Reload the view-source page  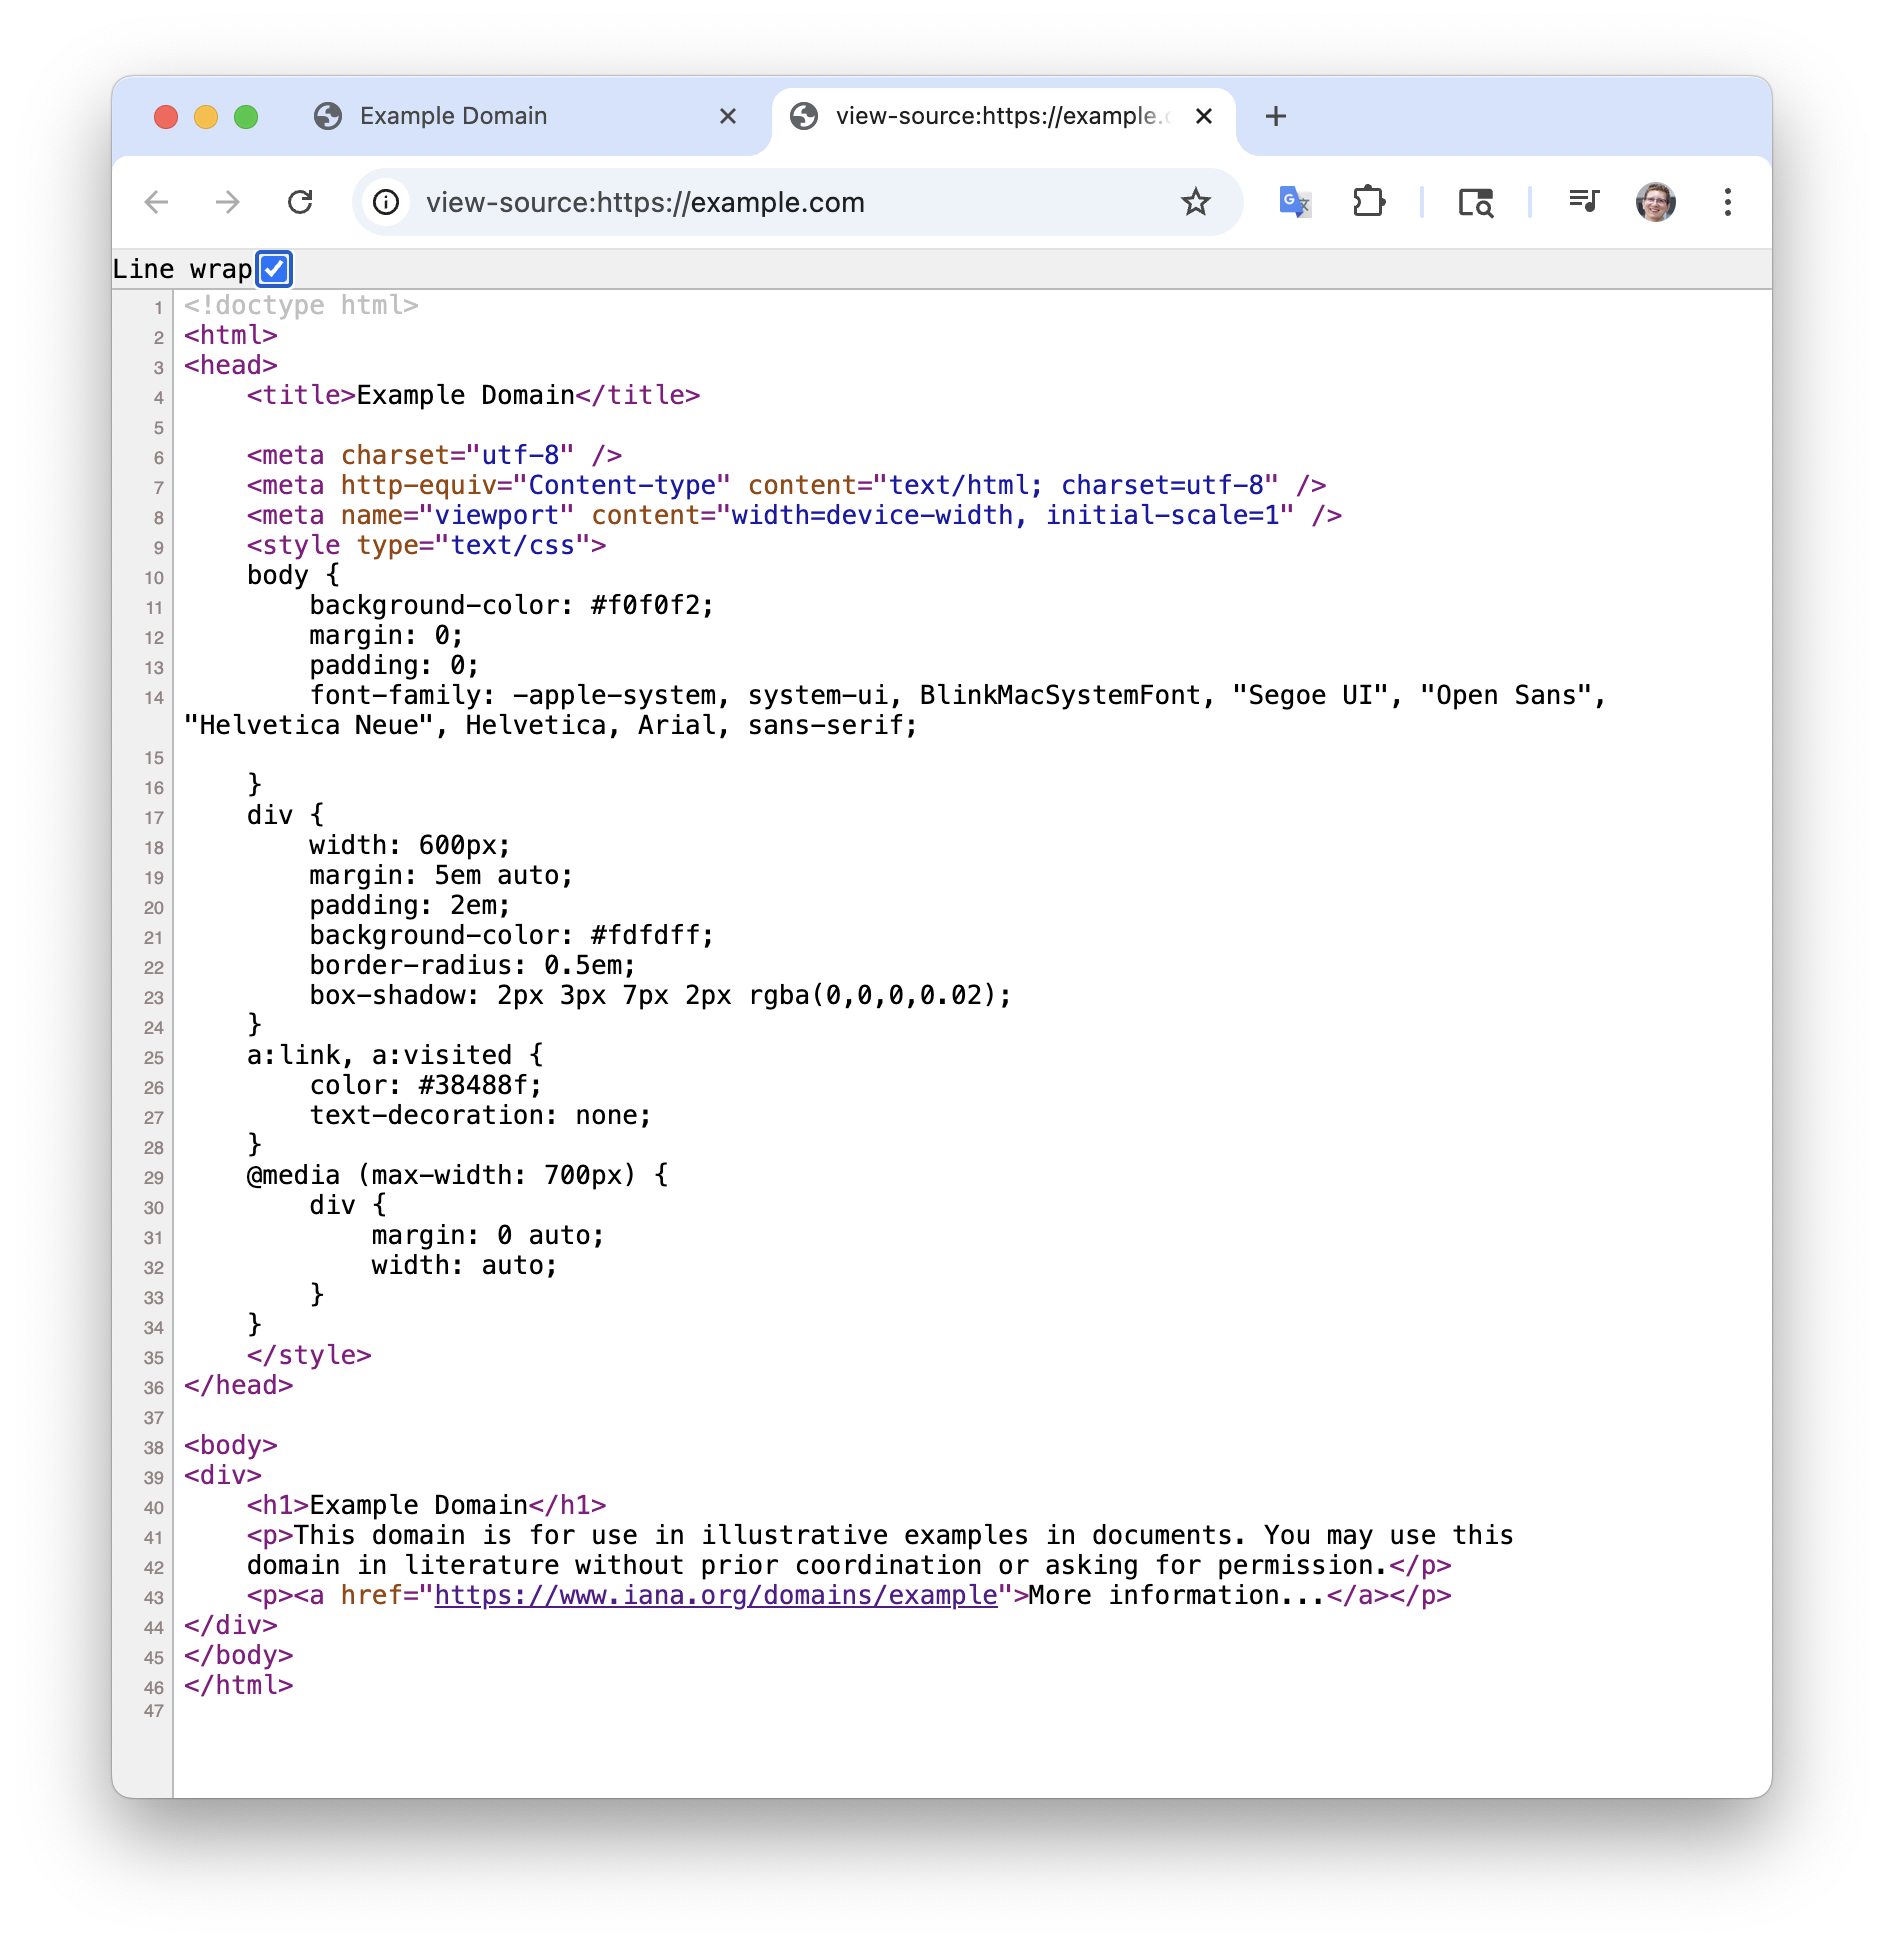pos(300,203)
